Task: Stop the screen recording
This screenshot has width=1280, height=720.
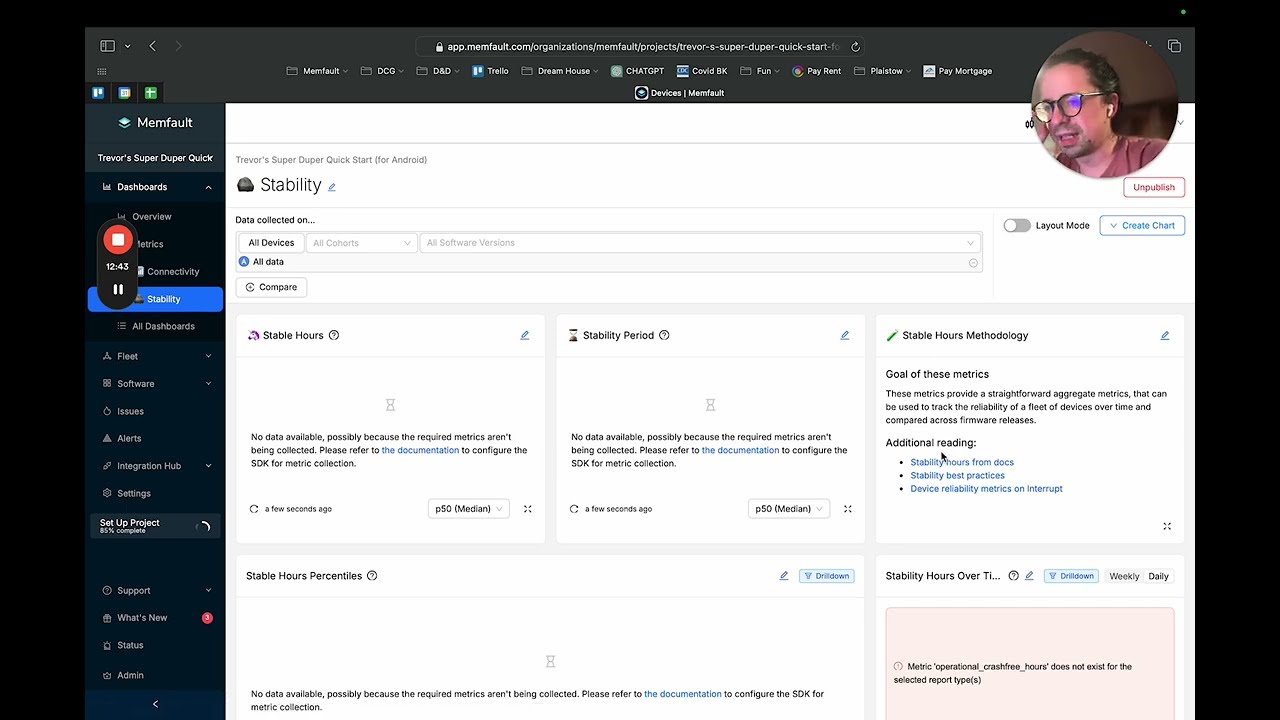Action: (x=118, y=240)
